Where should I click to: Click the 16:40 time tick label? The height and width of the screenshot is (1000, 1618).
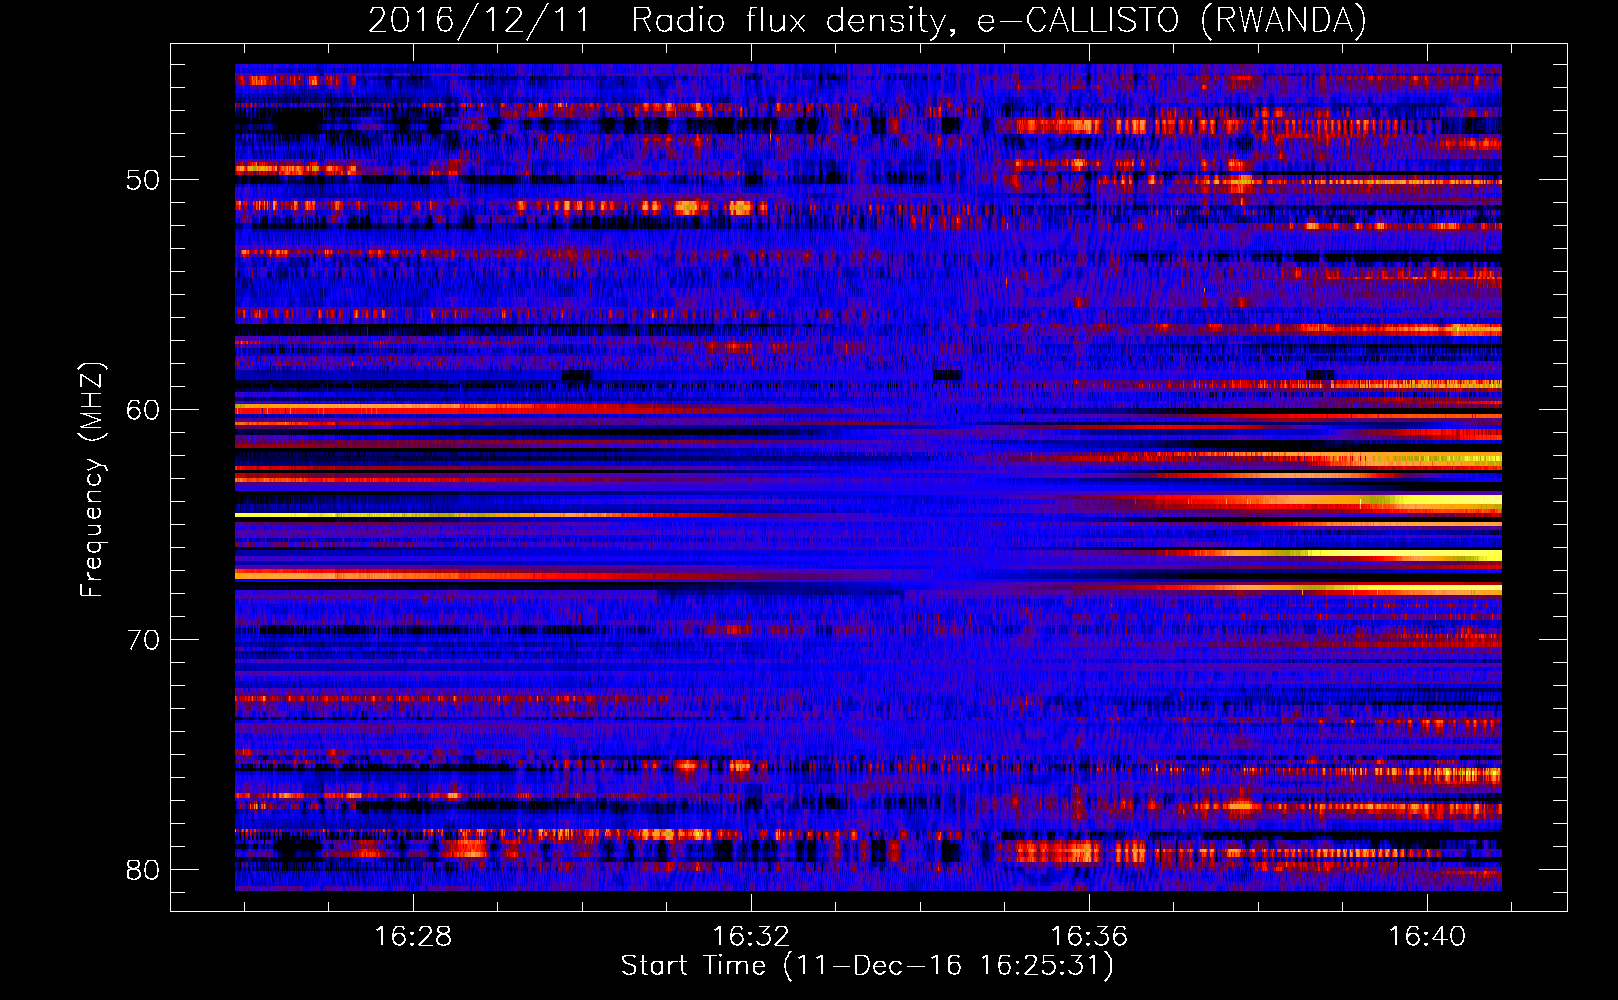pyautogui.click(x=1427, y=937)
